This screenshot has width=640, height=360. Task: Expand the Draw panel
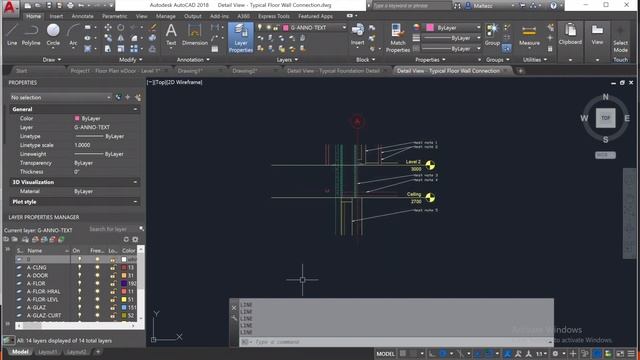tap(52, 60)
